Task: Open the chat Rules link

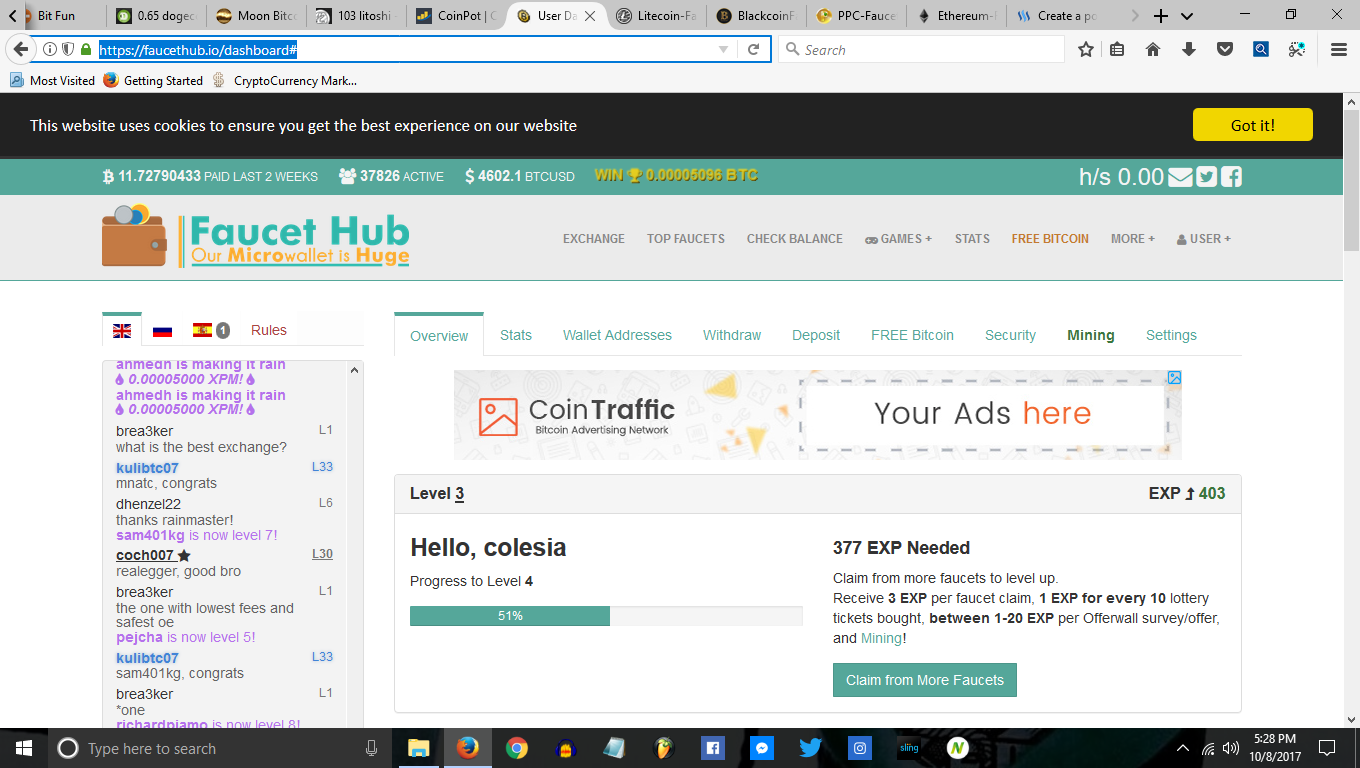Action: pyautogui.click(x=269, y=330)
